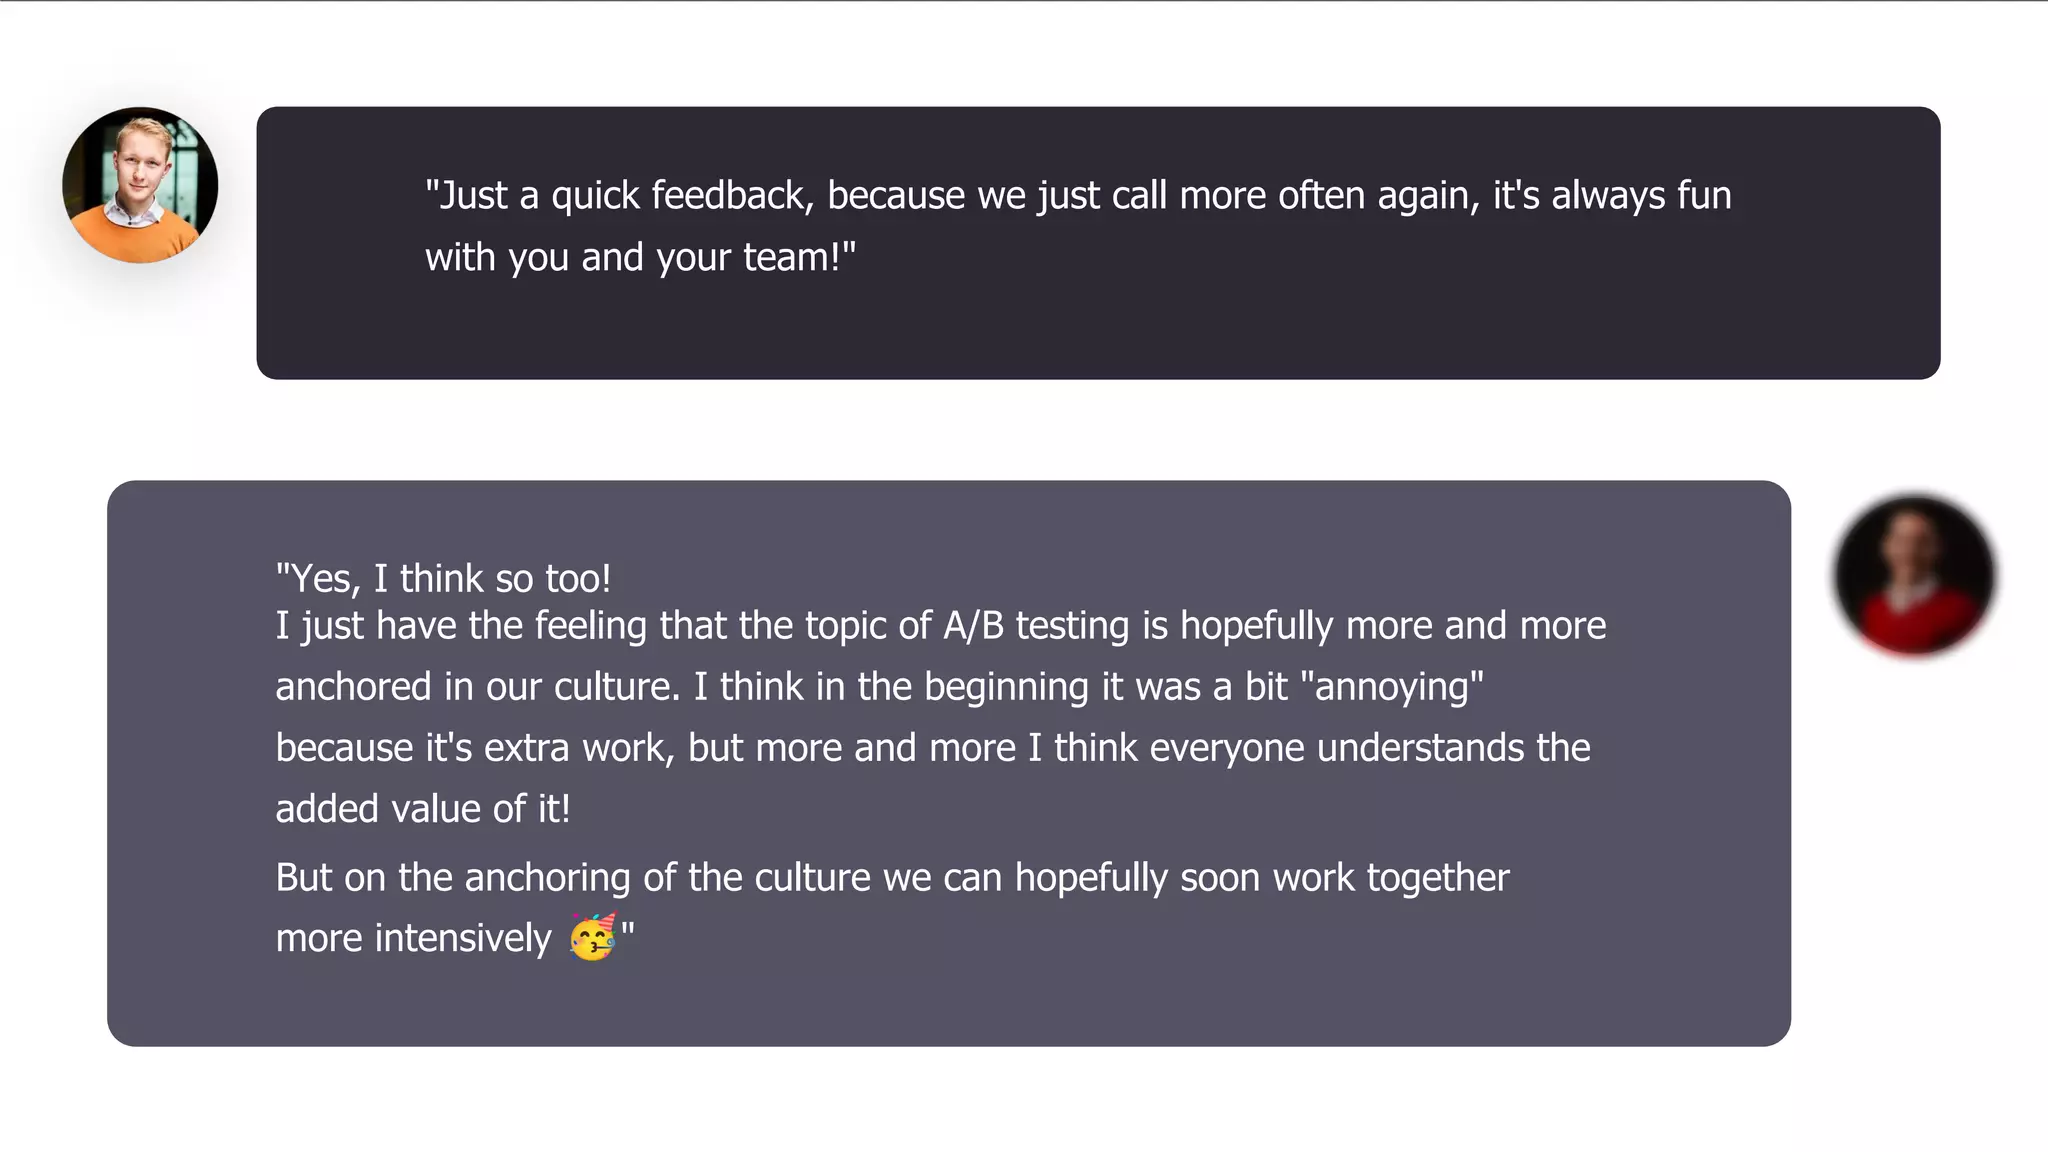2048x1152 pixels.
Task: Click the line "added value of it!"
Action: coord(423,809)
